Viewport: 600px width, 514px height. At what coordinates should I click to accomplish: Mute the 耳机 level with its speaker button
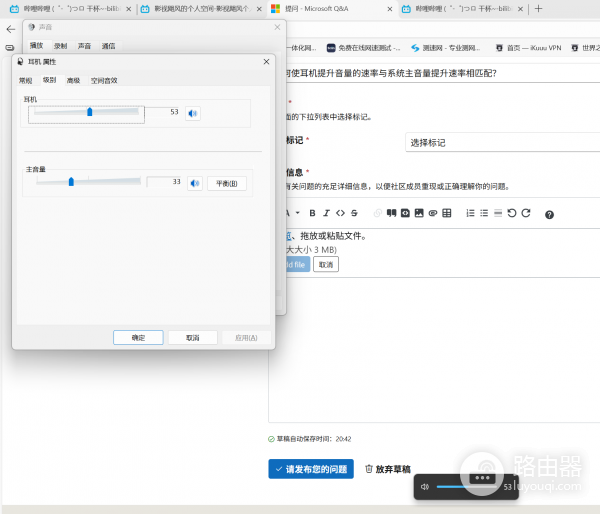pyautogui.click(x=193, y=113)
